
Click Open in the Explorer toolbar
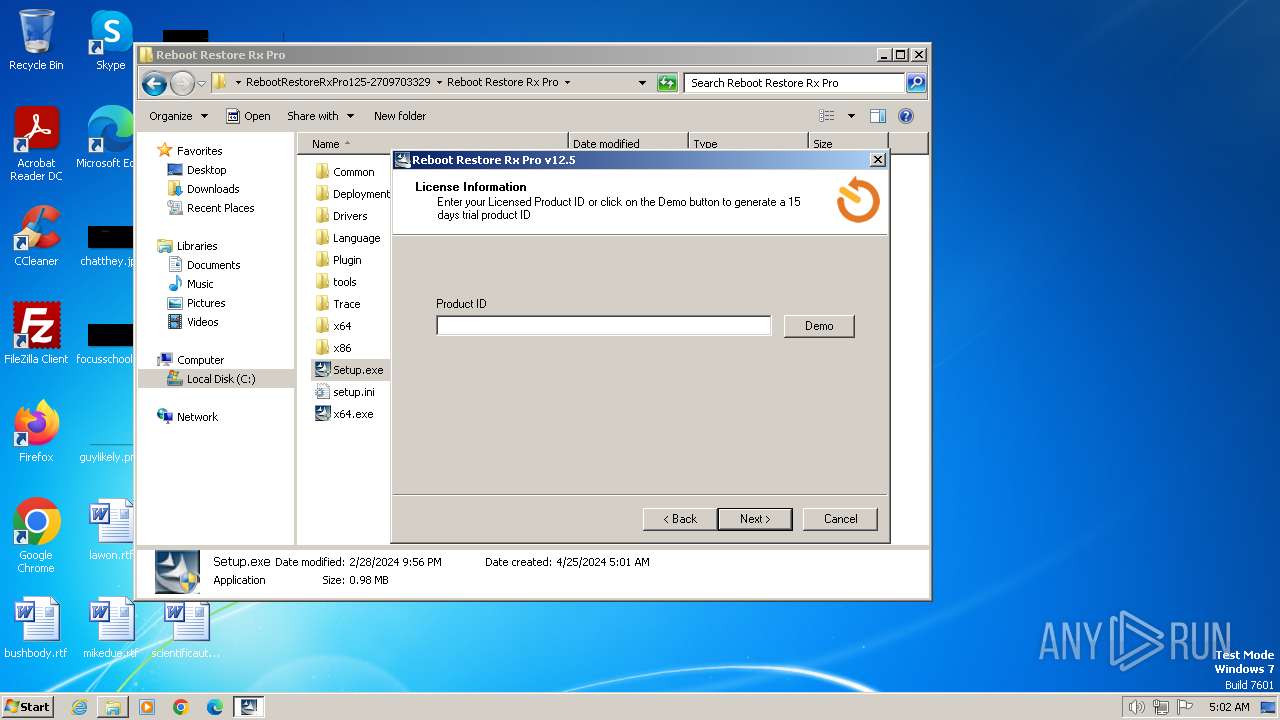tap(248, 116)
